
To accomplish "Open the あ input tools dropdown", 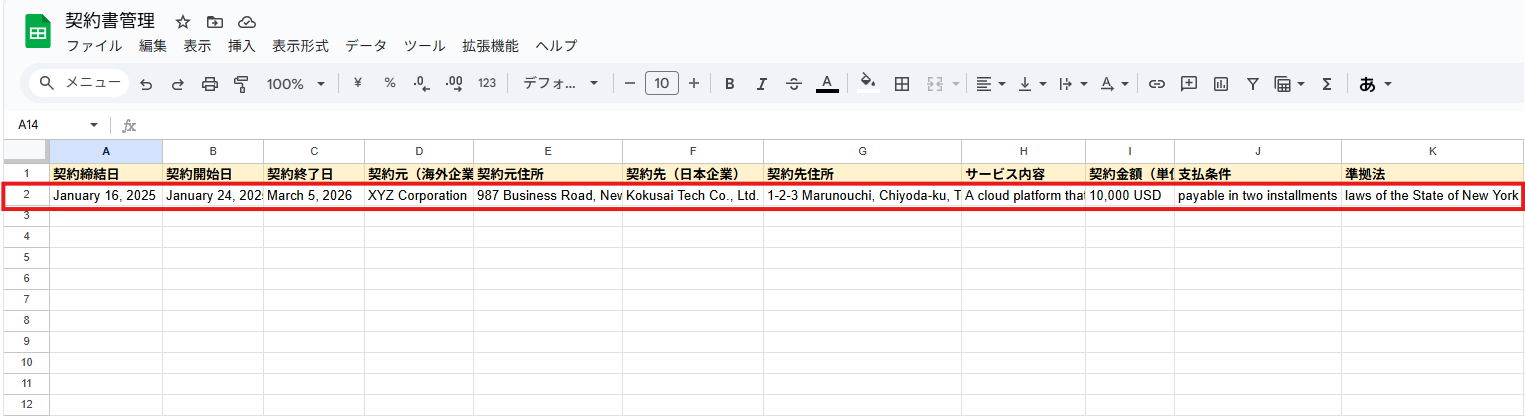I will coord(1376,84).
